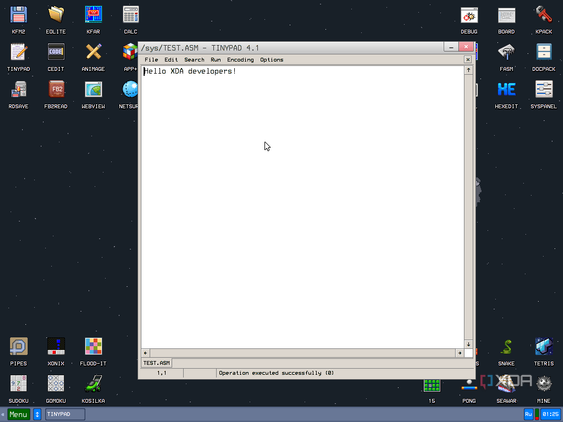Select TINYPAD in the taskbar
This screenshot has width=563, height=422.
coord(65,414)
